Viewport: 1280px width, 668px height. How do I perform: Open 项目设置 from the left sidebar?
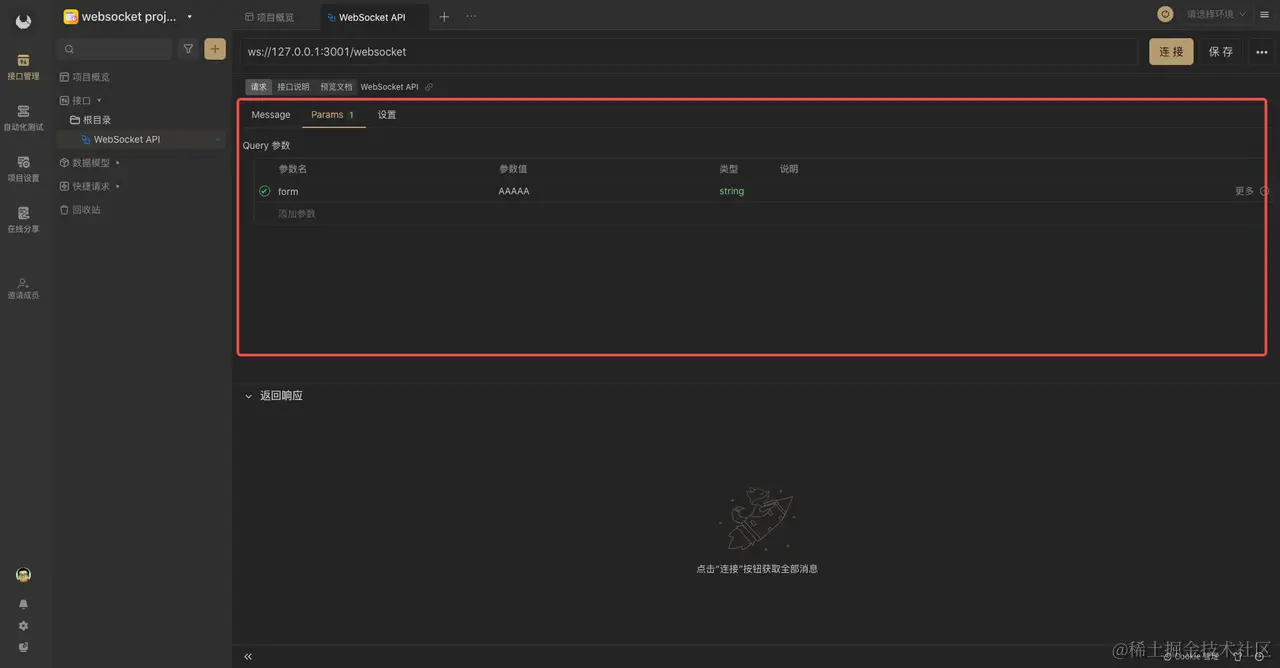click(23, 167)
